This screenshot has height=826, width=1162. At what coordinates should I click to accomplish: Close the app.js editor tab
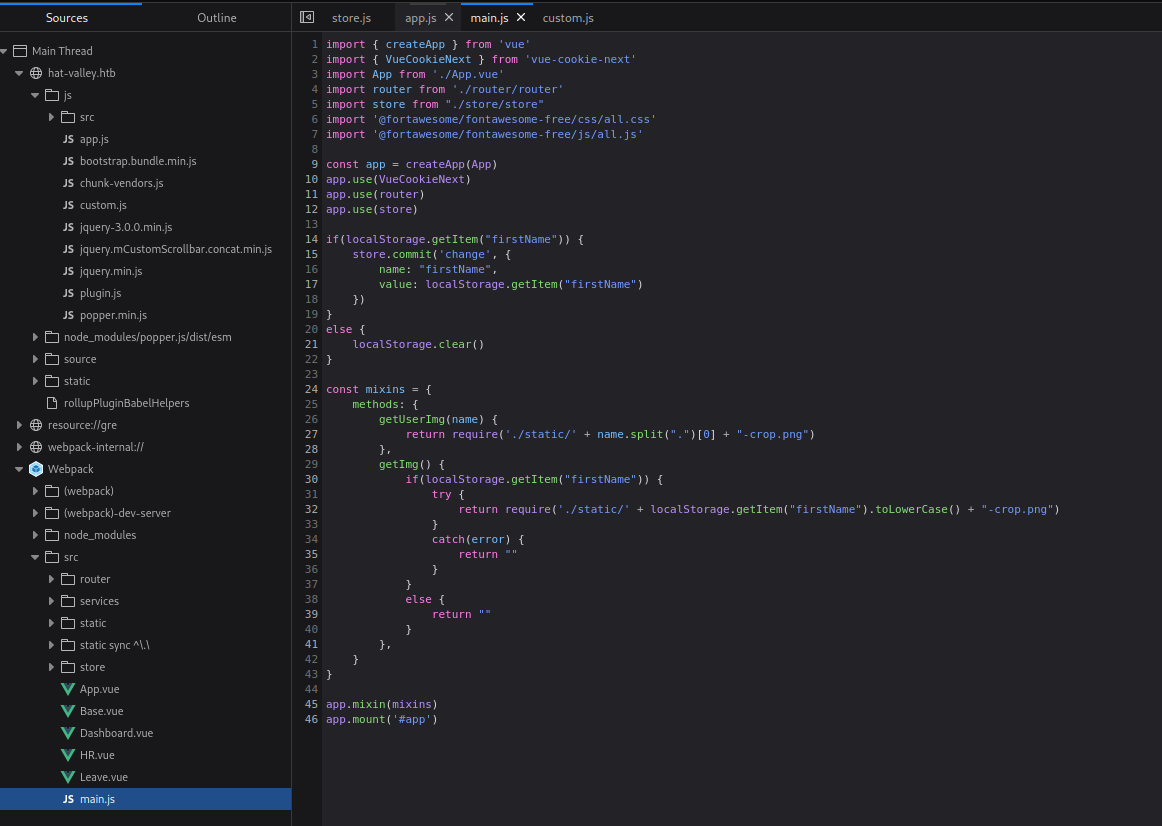[x=448, y=18]
